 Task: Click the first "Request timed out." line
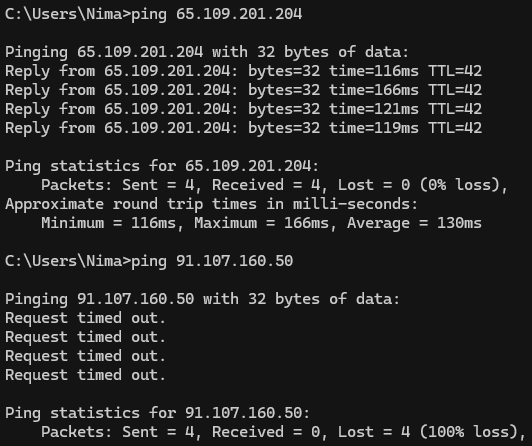85,318
